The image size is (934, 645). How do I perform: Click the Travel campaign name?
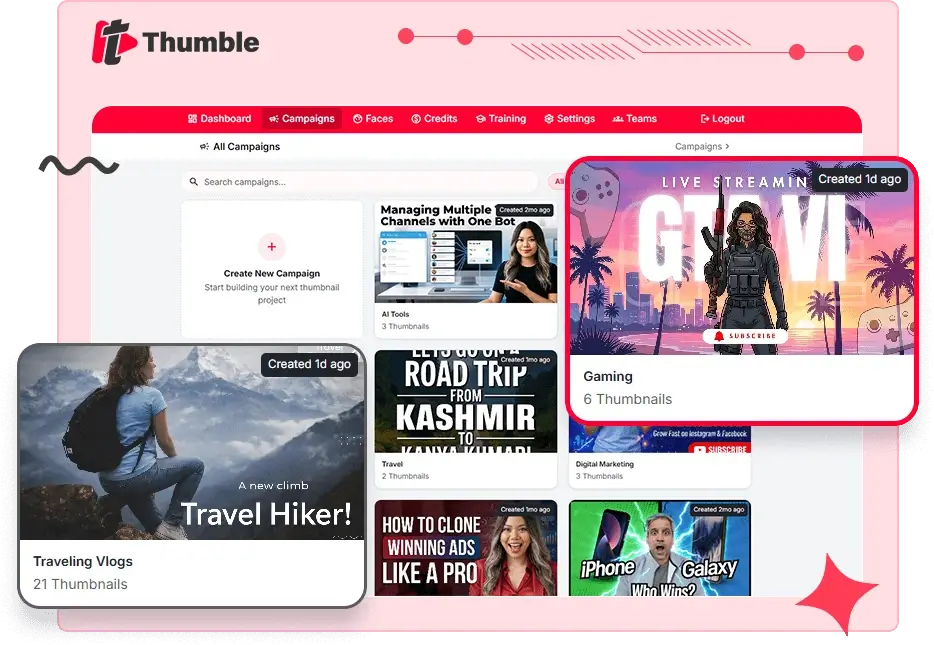point(393,464)
